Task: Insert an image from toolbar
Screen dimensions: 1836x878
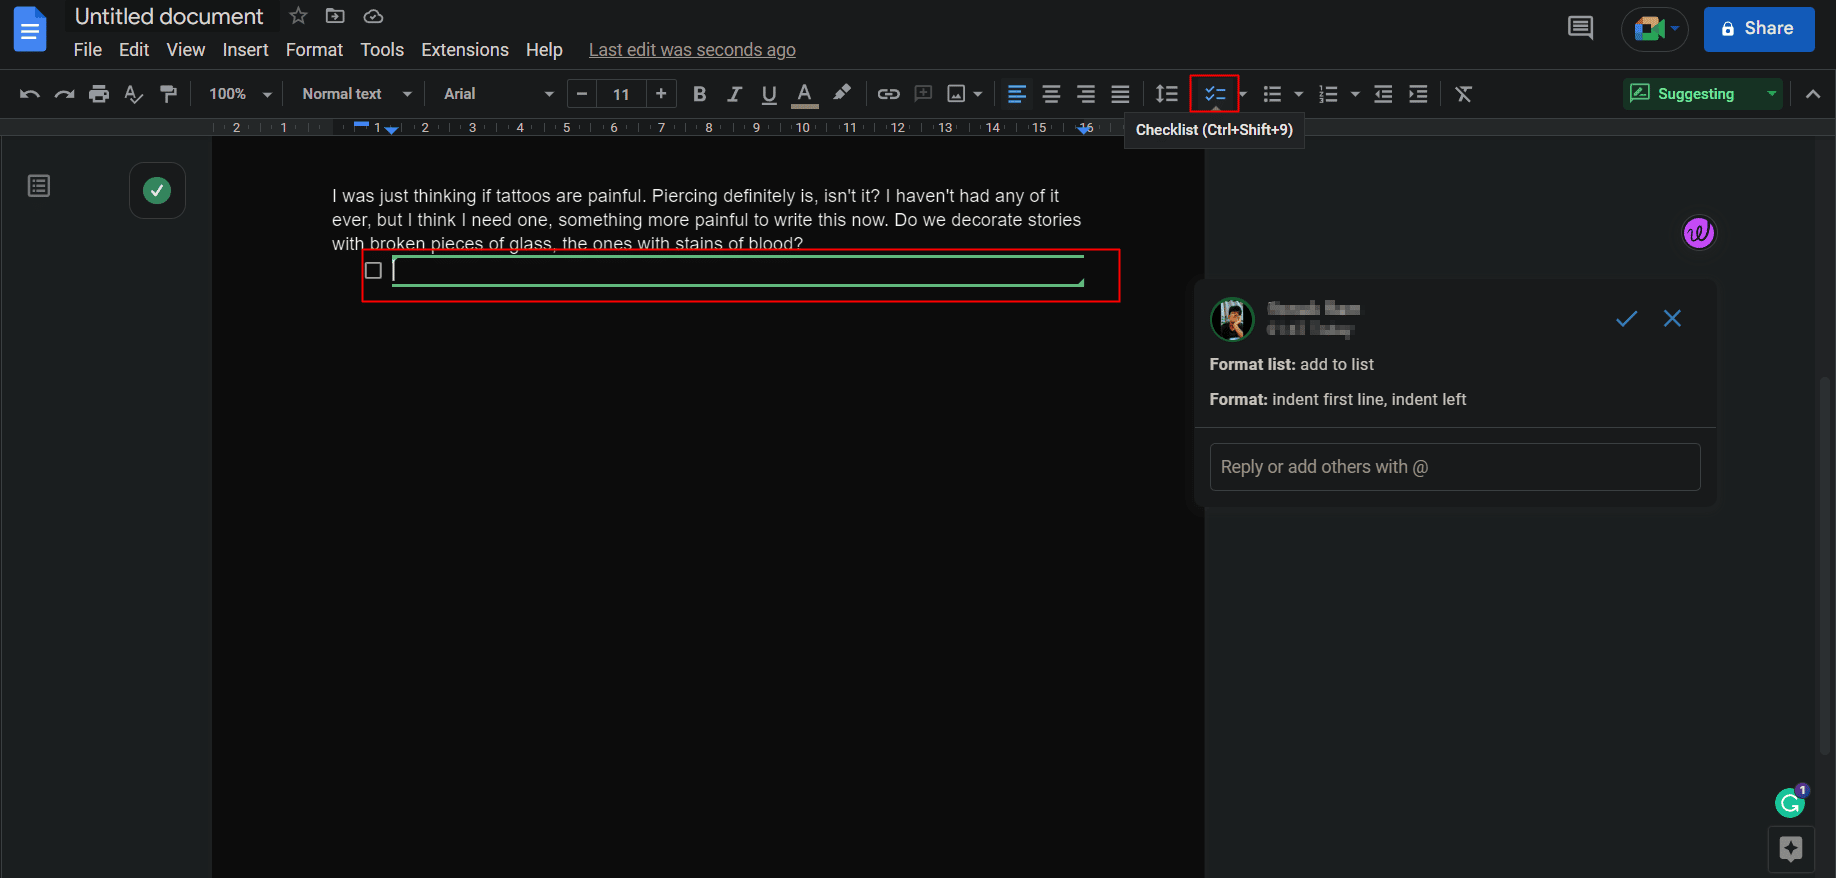Action: [x=957, y=94]
